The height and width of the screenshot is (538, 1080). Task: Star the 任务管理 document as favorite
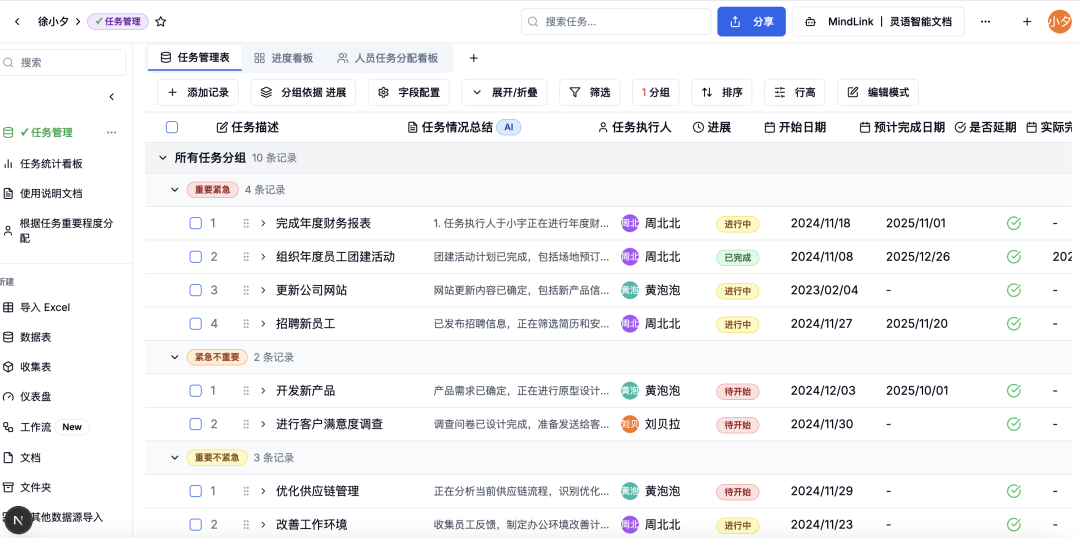160,22
